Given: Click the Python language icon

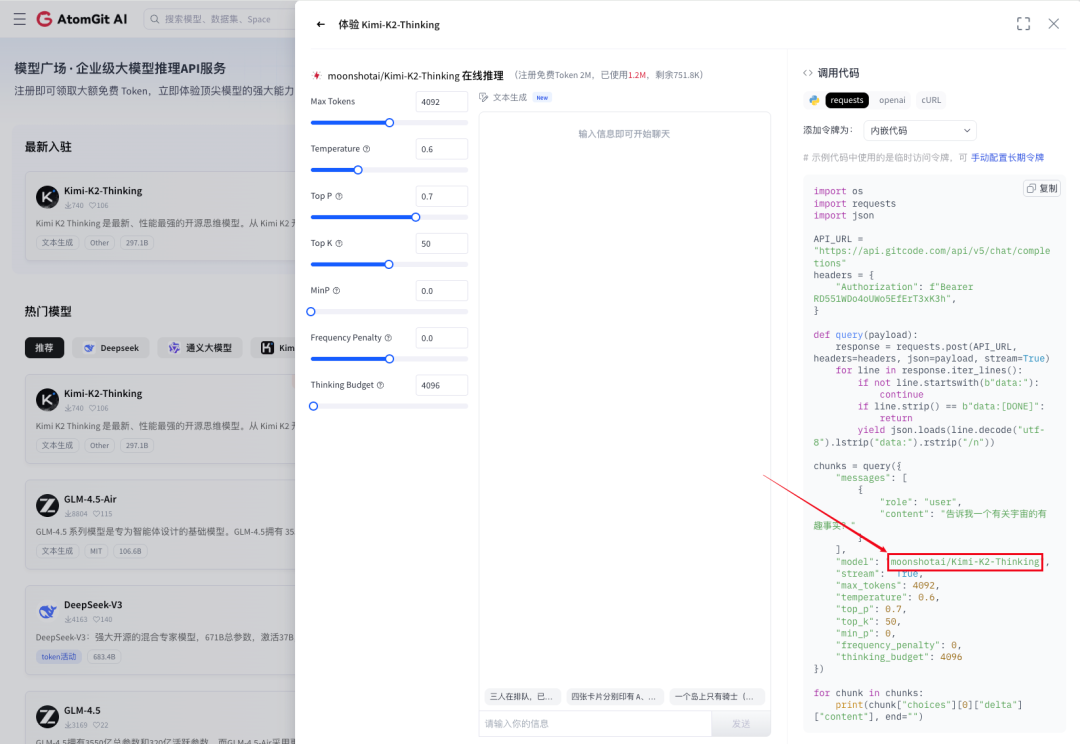Looking at the screenshot, I should [x=814, y=100].
